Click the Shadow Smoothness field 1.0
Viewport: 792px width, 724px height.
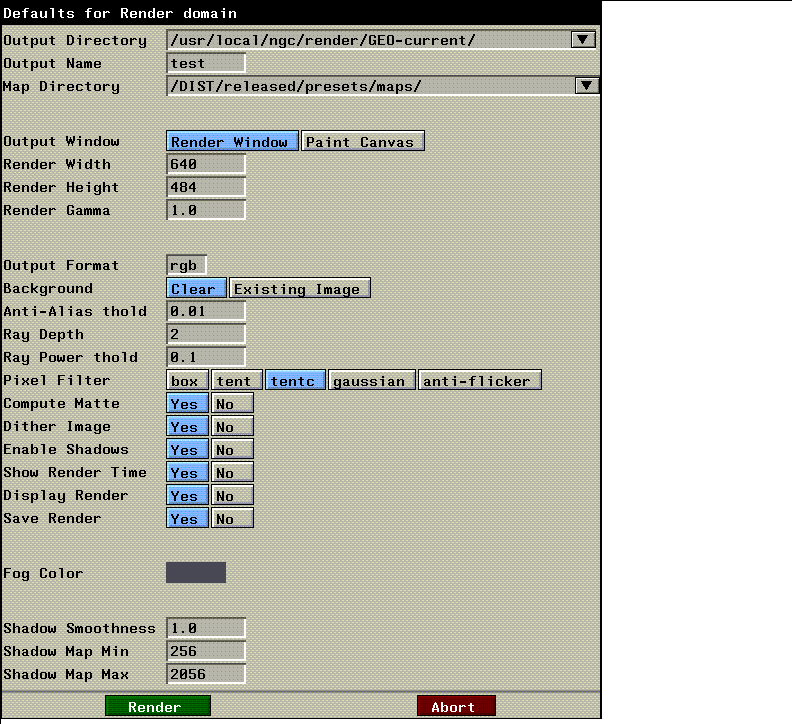click(x=206, y=628)
